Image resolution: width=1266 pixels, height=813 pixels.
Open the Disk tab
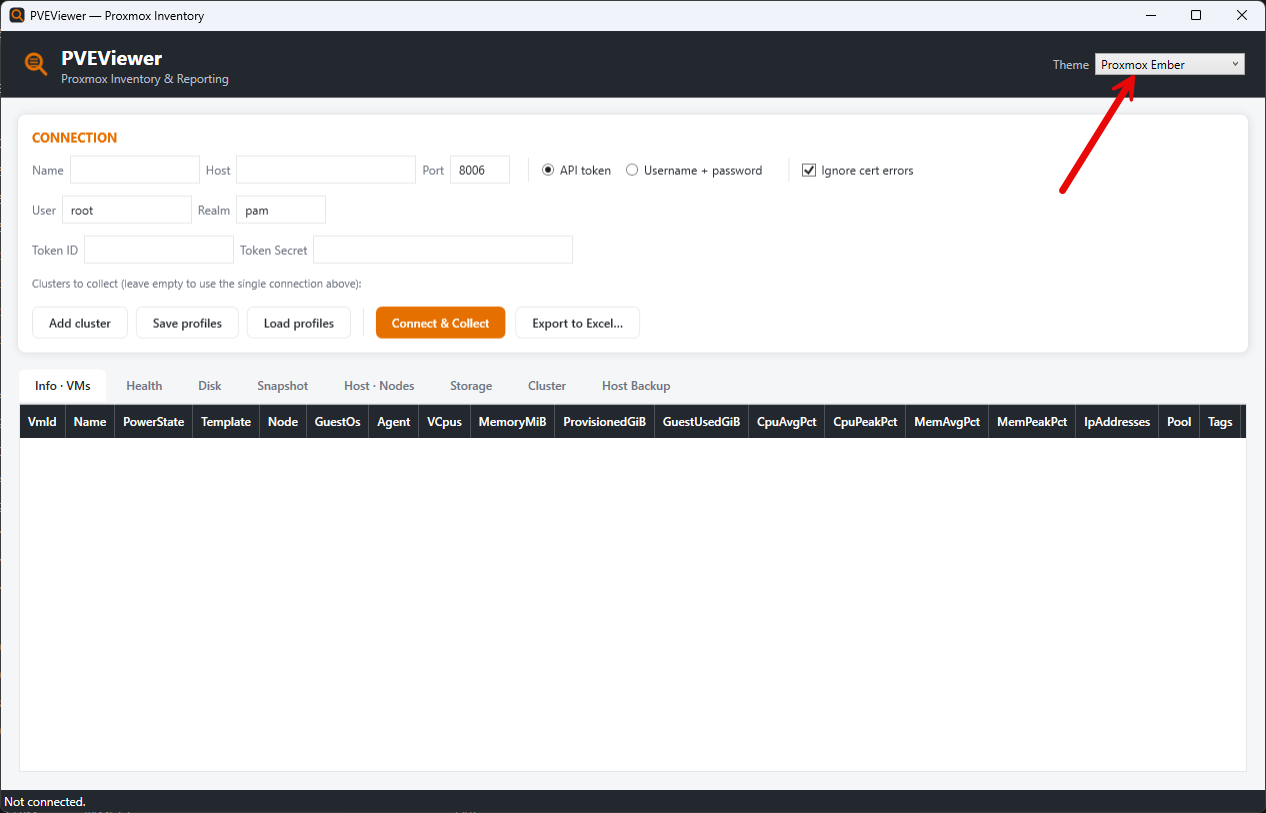[x=210, y=386]
